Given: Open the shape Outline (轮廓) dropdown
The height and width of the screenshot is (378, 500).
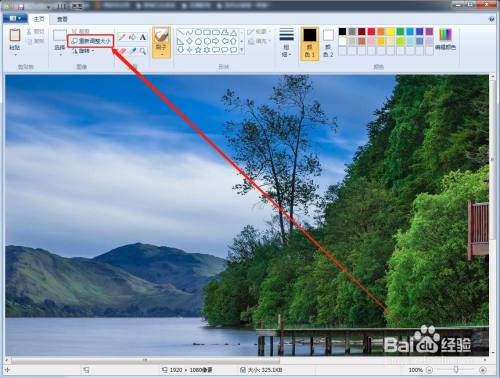Looking at the screenshot, I should pos(259,32).
